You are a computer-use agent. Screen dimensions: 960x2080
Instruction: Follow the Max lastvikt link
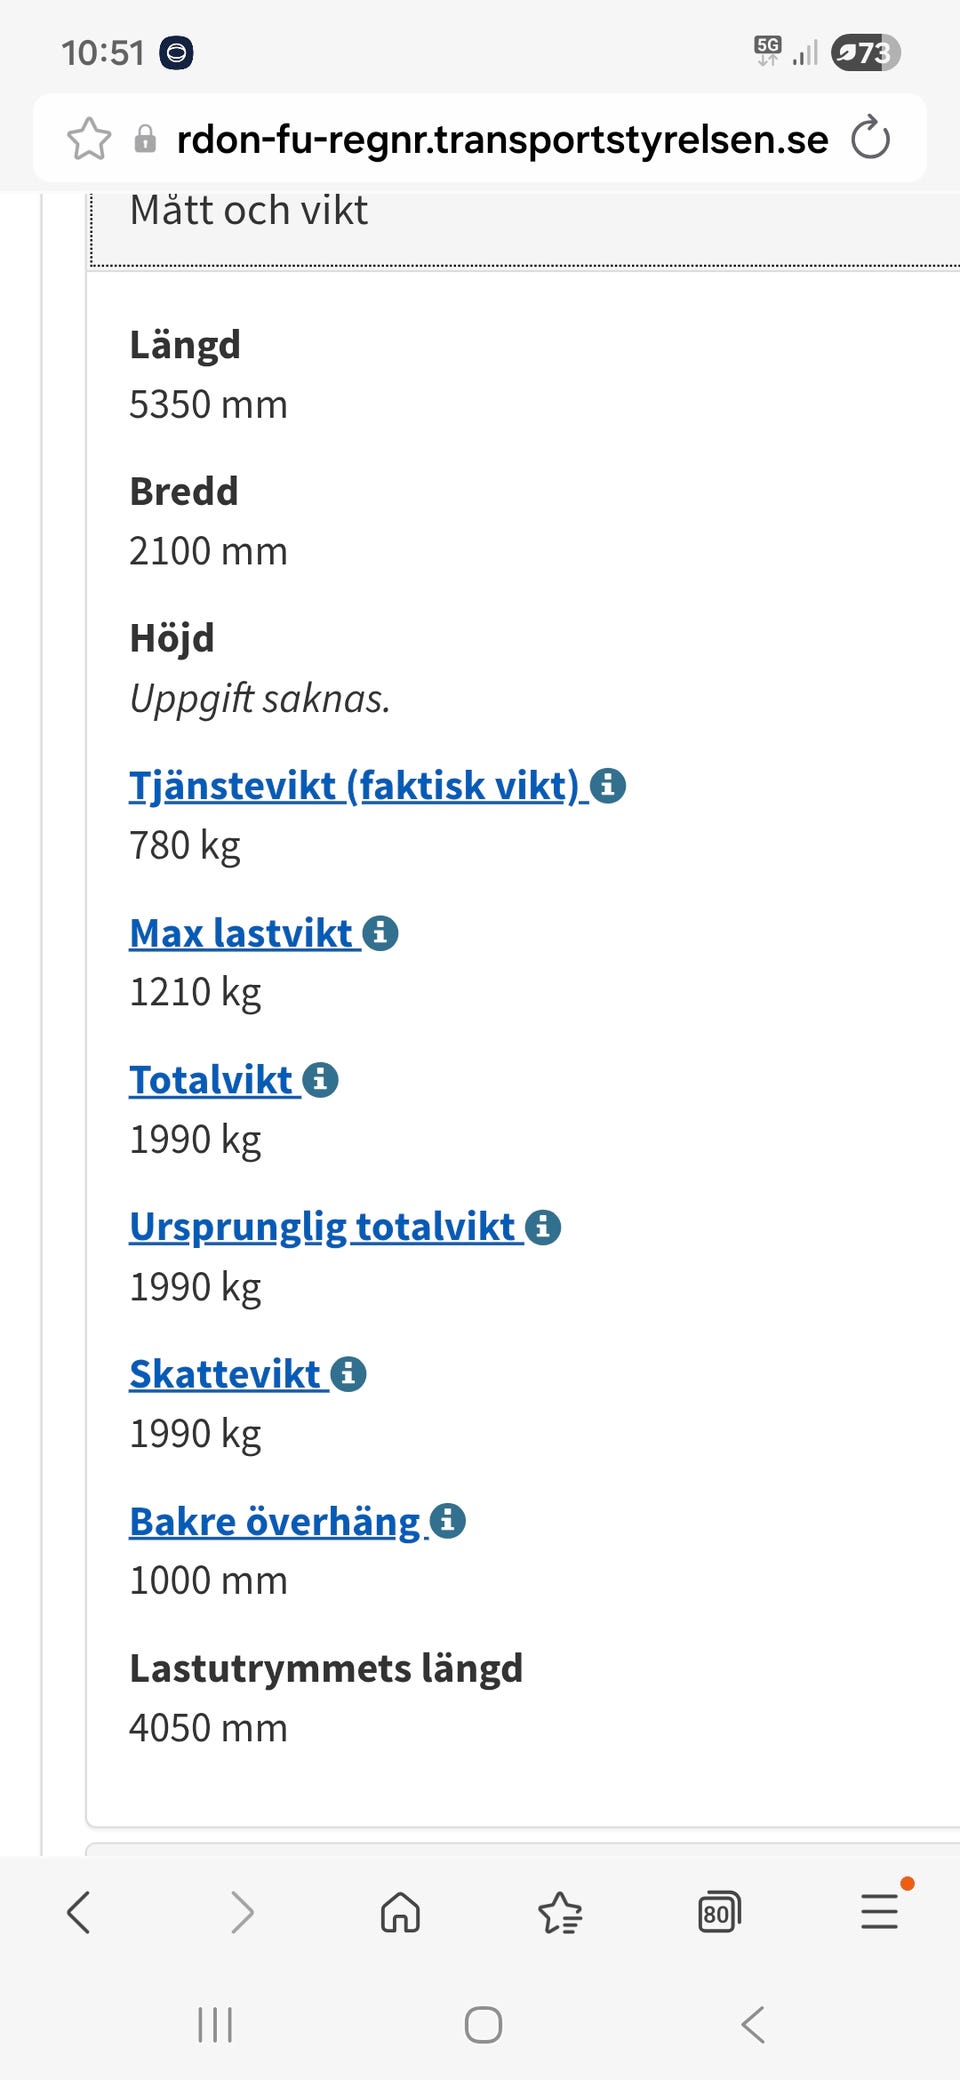(x=241, y=933)
